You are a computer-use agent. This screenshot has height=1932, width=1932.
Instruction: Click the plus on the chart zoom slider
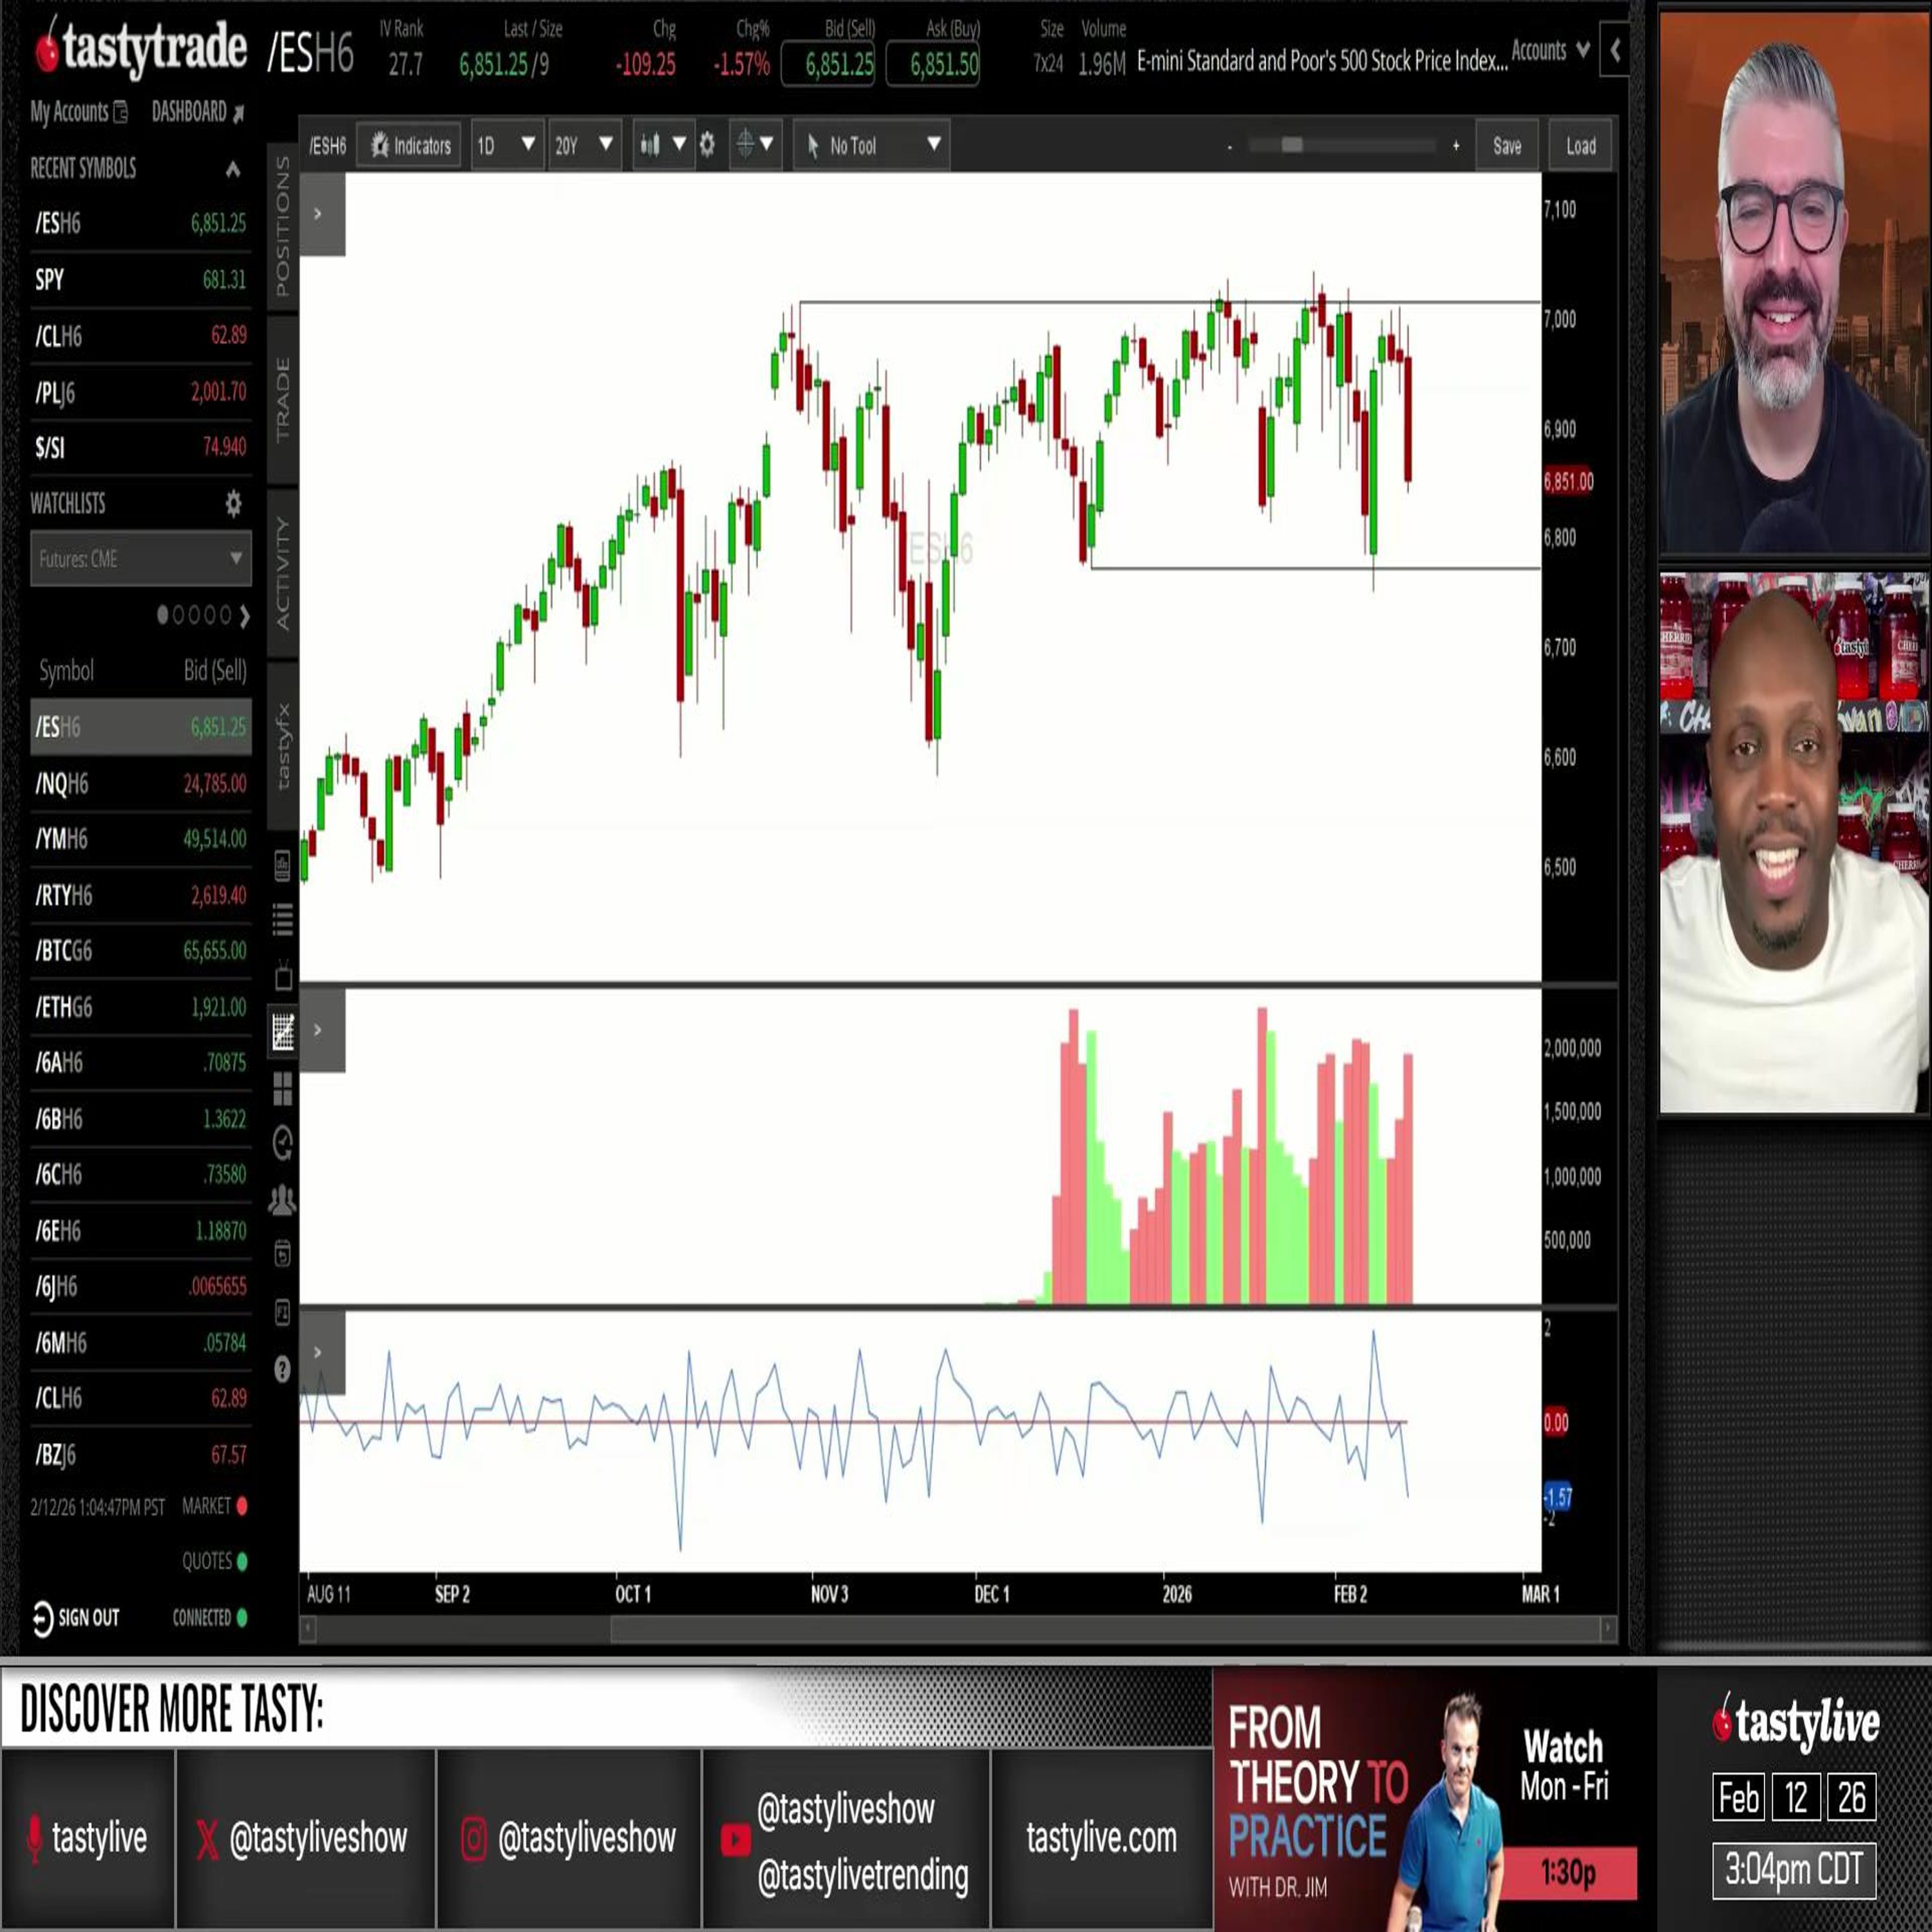[x=1458, y=144]
